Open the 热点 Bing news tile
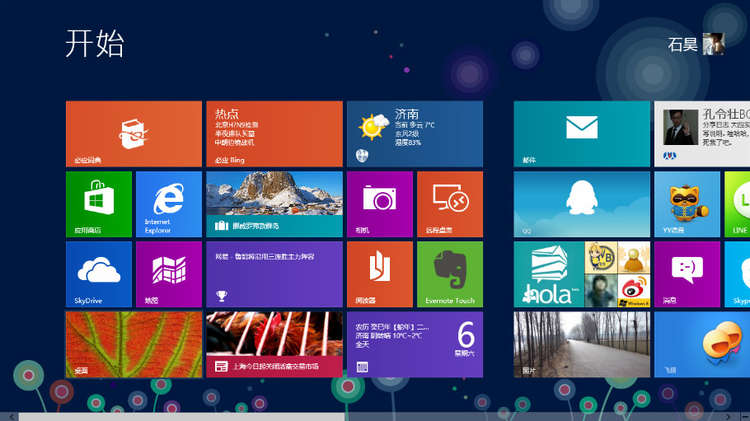The image size is (750, 421). pyautogui.click(x=274, y=134)
